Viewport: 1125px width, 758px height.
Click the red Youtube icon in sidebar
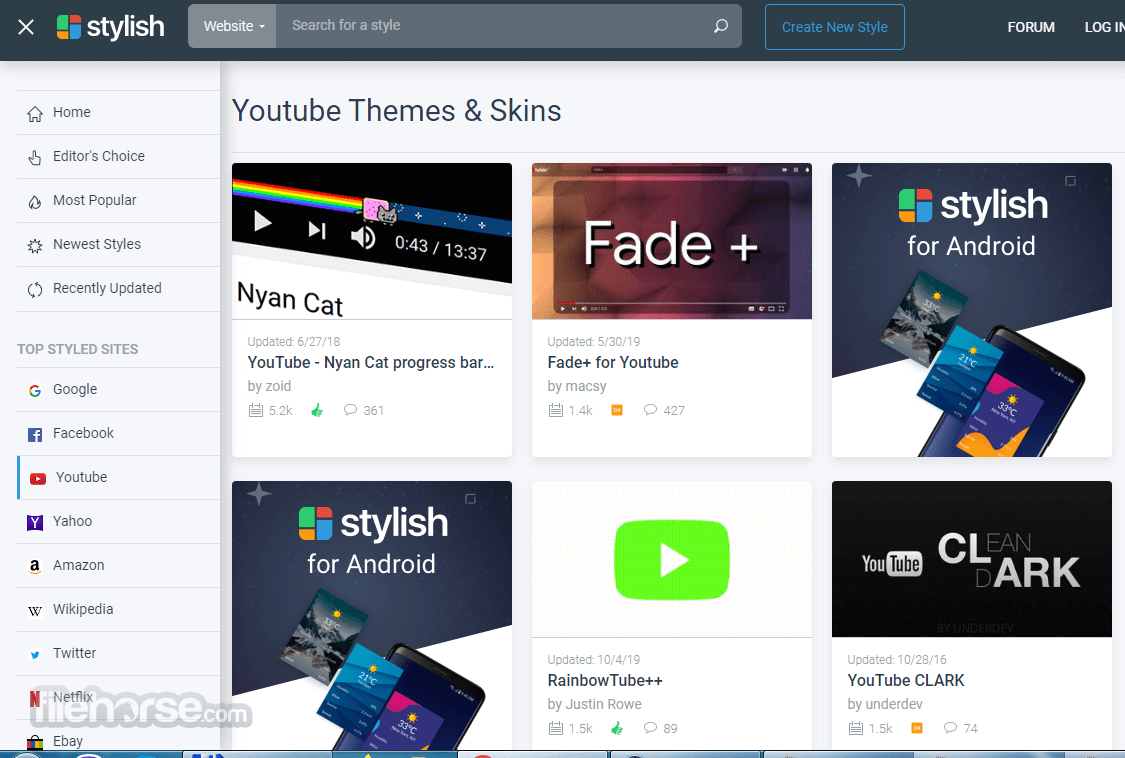coord(38,479)
